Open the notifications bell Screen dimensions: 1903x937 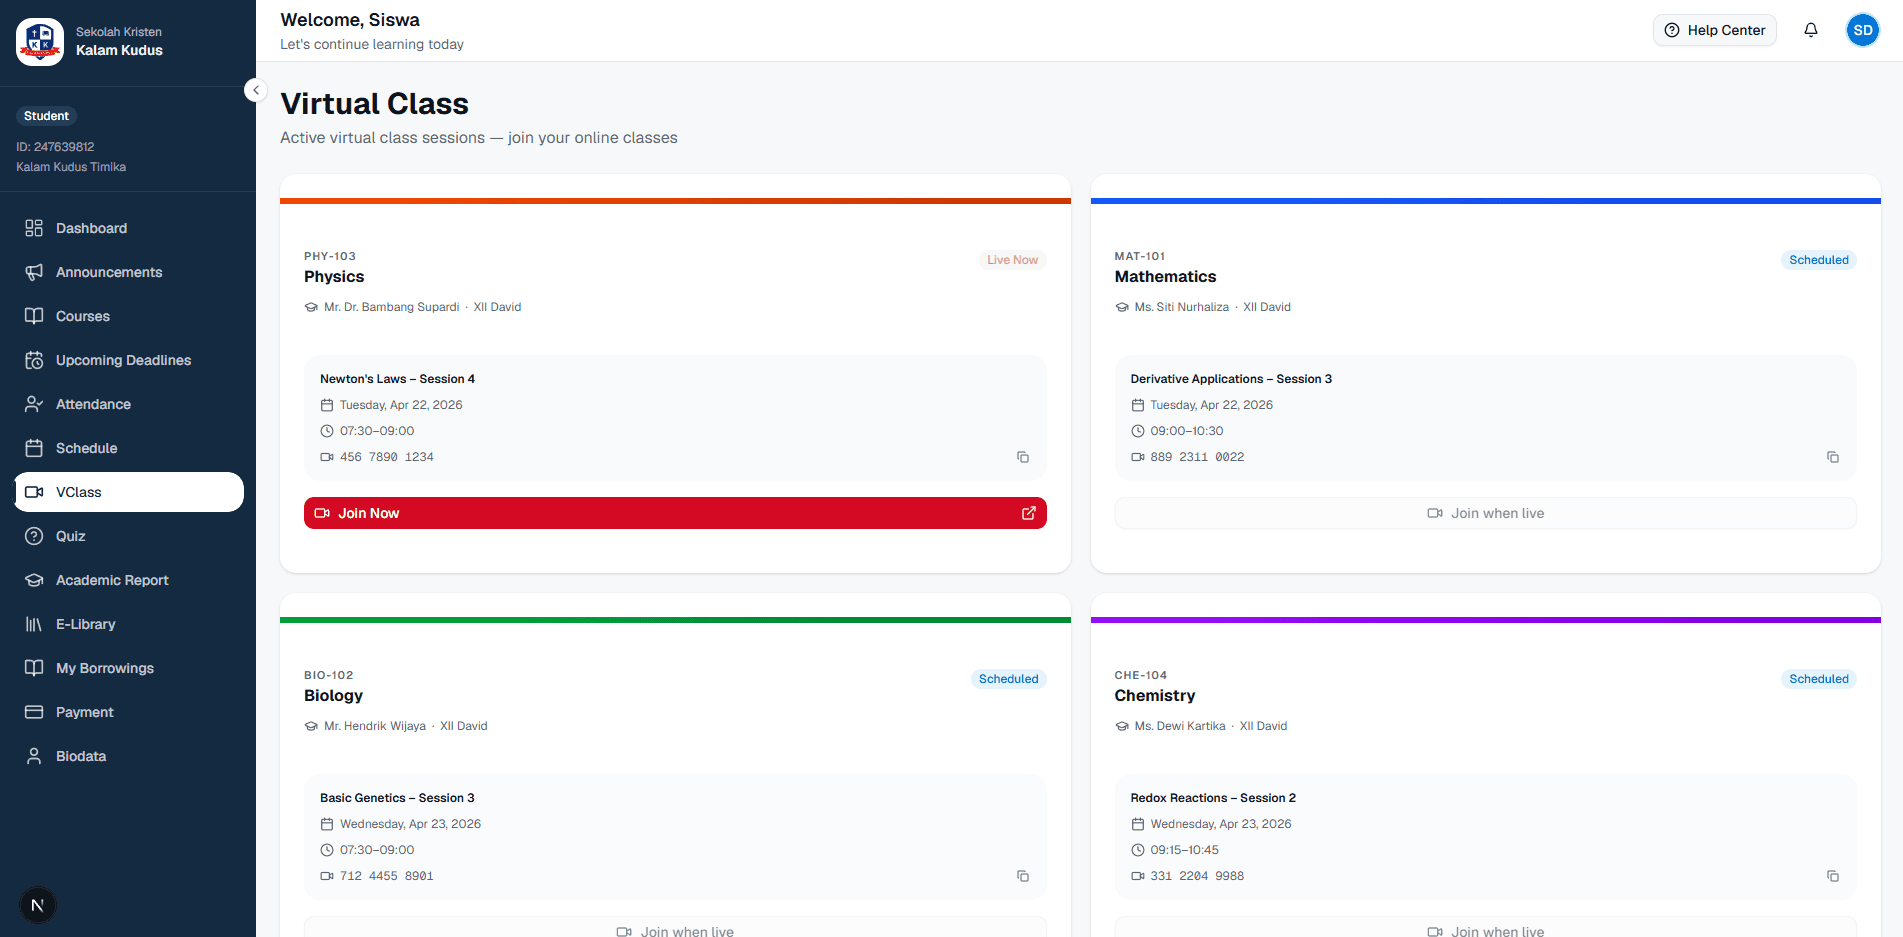[1810, 30]
